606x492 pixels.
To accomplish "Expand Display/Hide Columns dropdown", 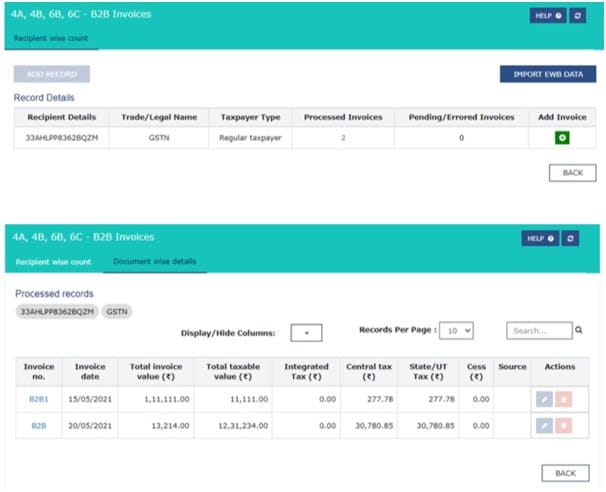I will [308, 332].
